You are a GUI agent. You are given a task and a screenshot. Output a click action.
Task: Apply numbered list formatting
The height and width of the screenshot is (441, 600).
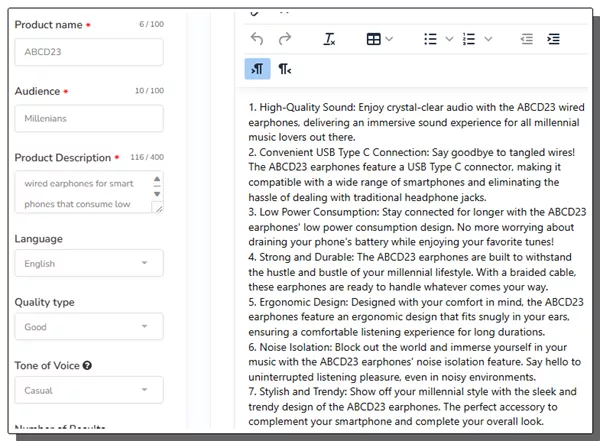[469, 39]
